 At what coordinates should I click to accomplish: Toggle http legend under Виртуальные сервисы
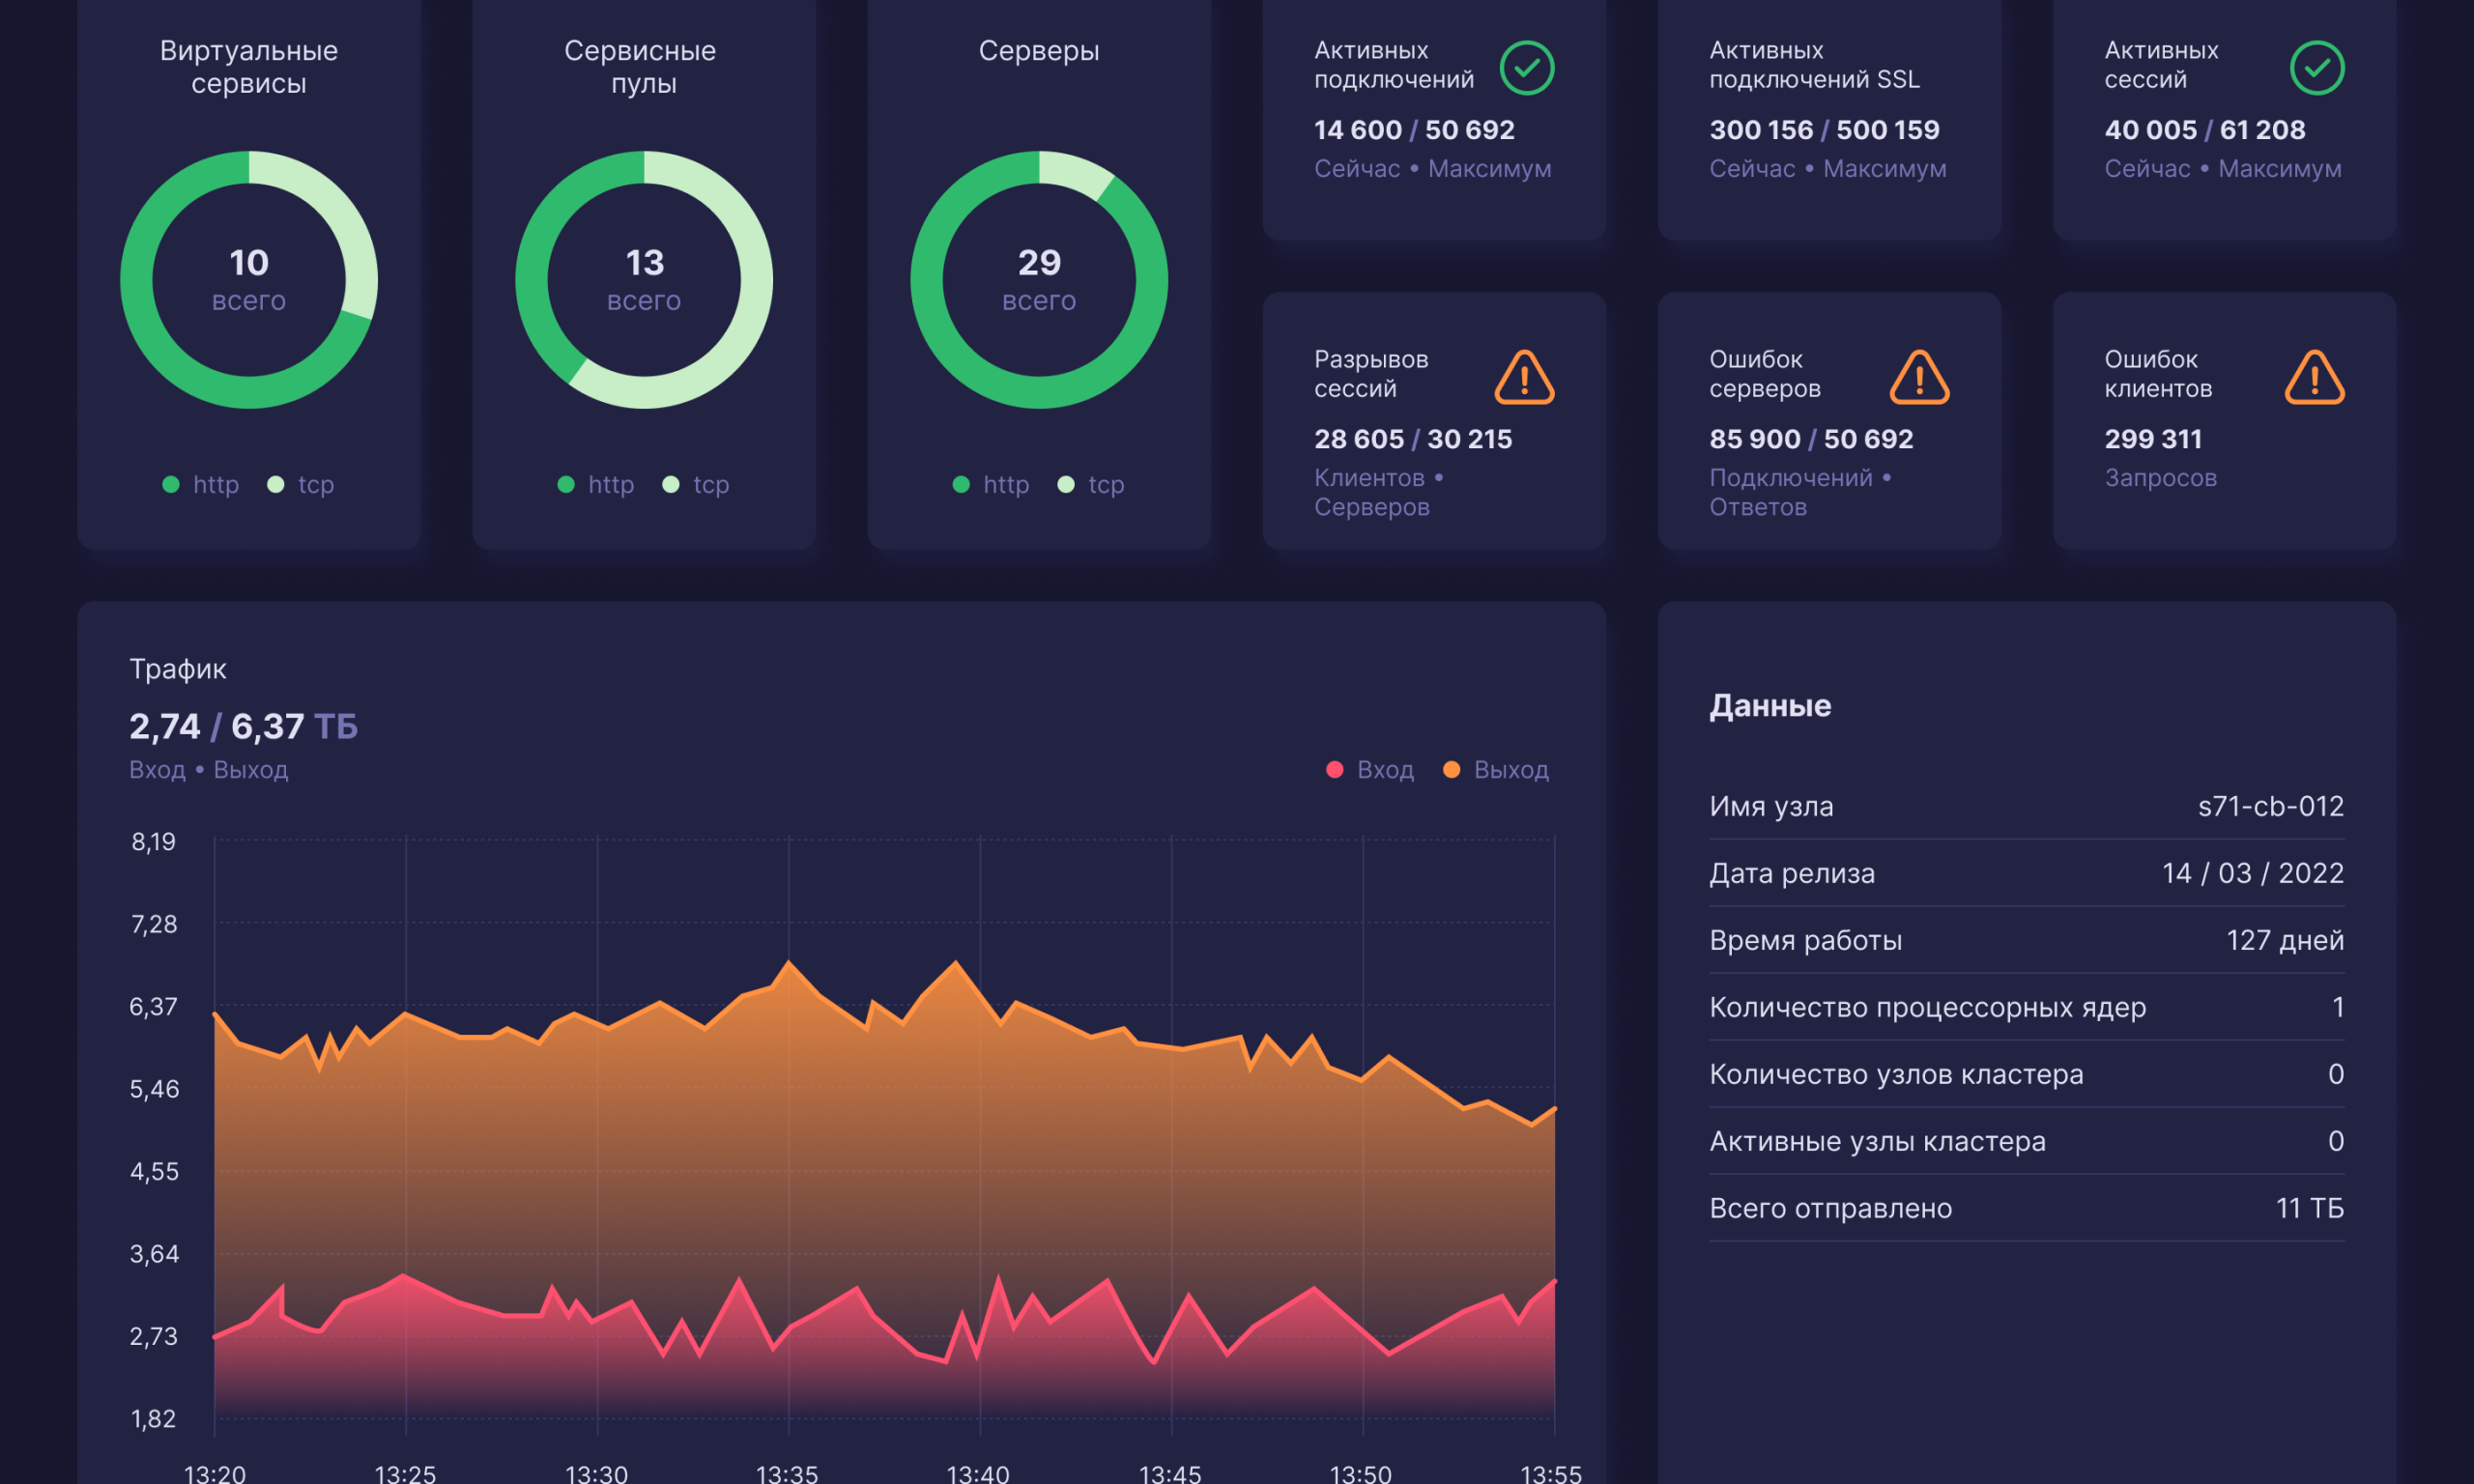pyautogui.click(x=201, y=485)
